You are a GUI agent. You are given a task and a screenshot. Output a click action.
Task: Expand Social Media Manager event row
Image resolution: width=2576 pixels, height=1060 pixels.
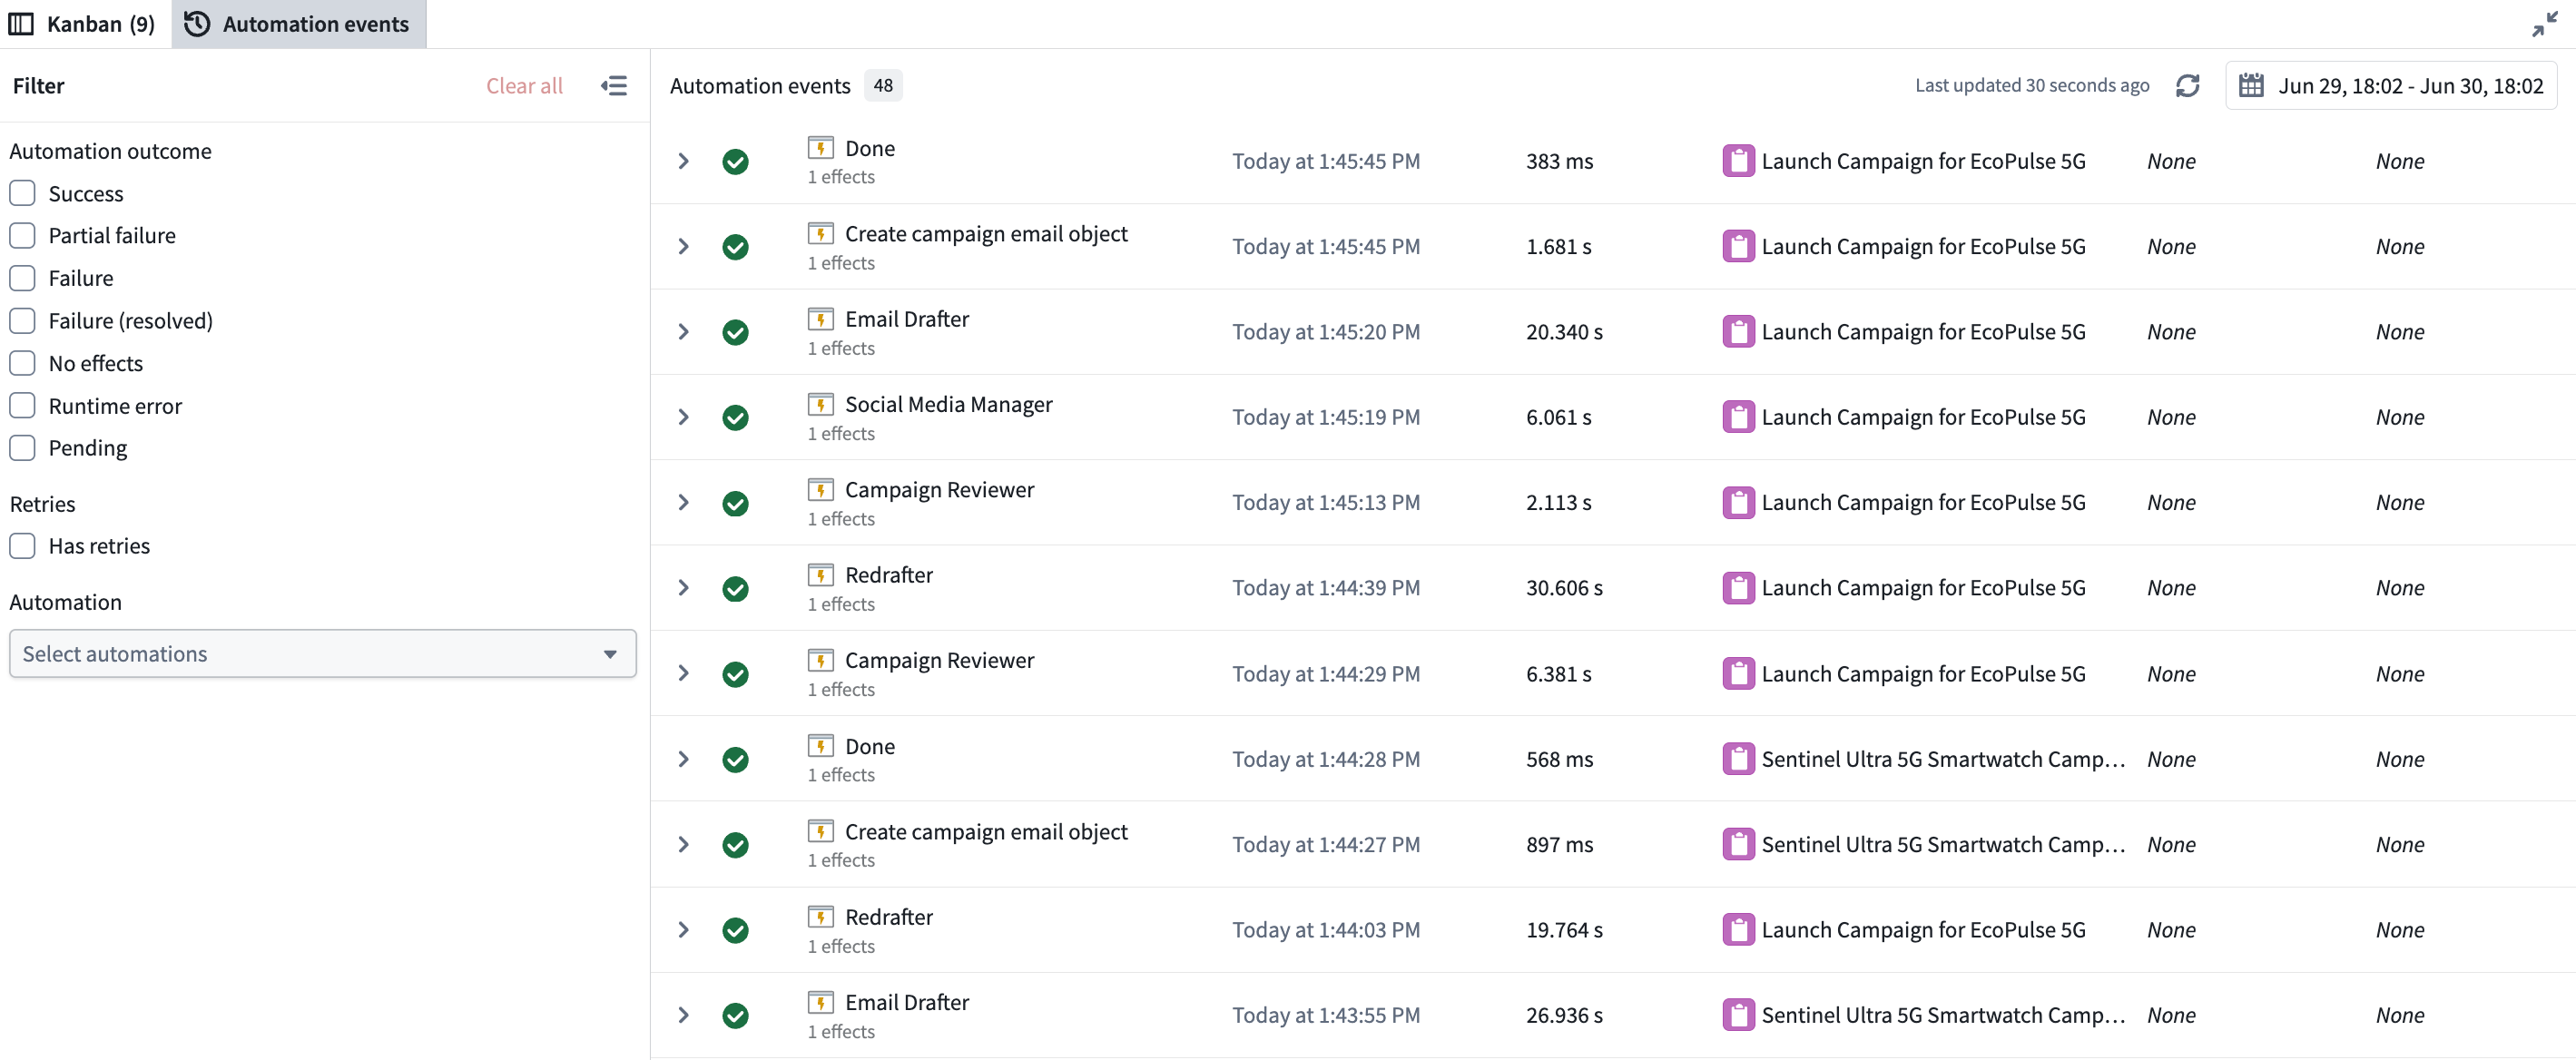(x=683, y=417)
